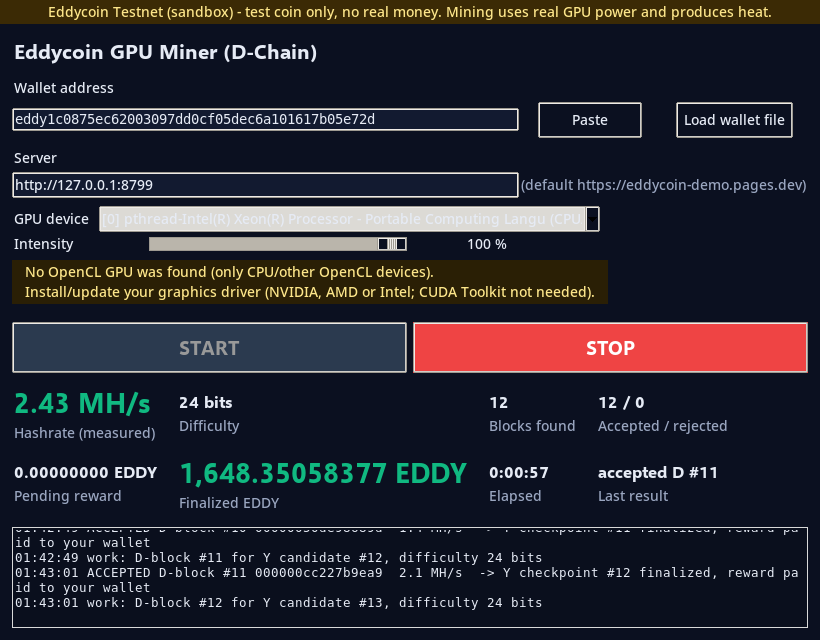Viewport: 820px width, 640px height.
Task: Open the GPU device dropdown arrow
Action: [x=593, y=219]
